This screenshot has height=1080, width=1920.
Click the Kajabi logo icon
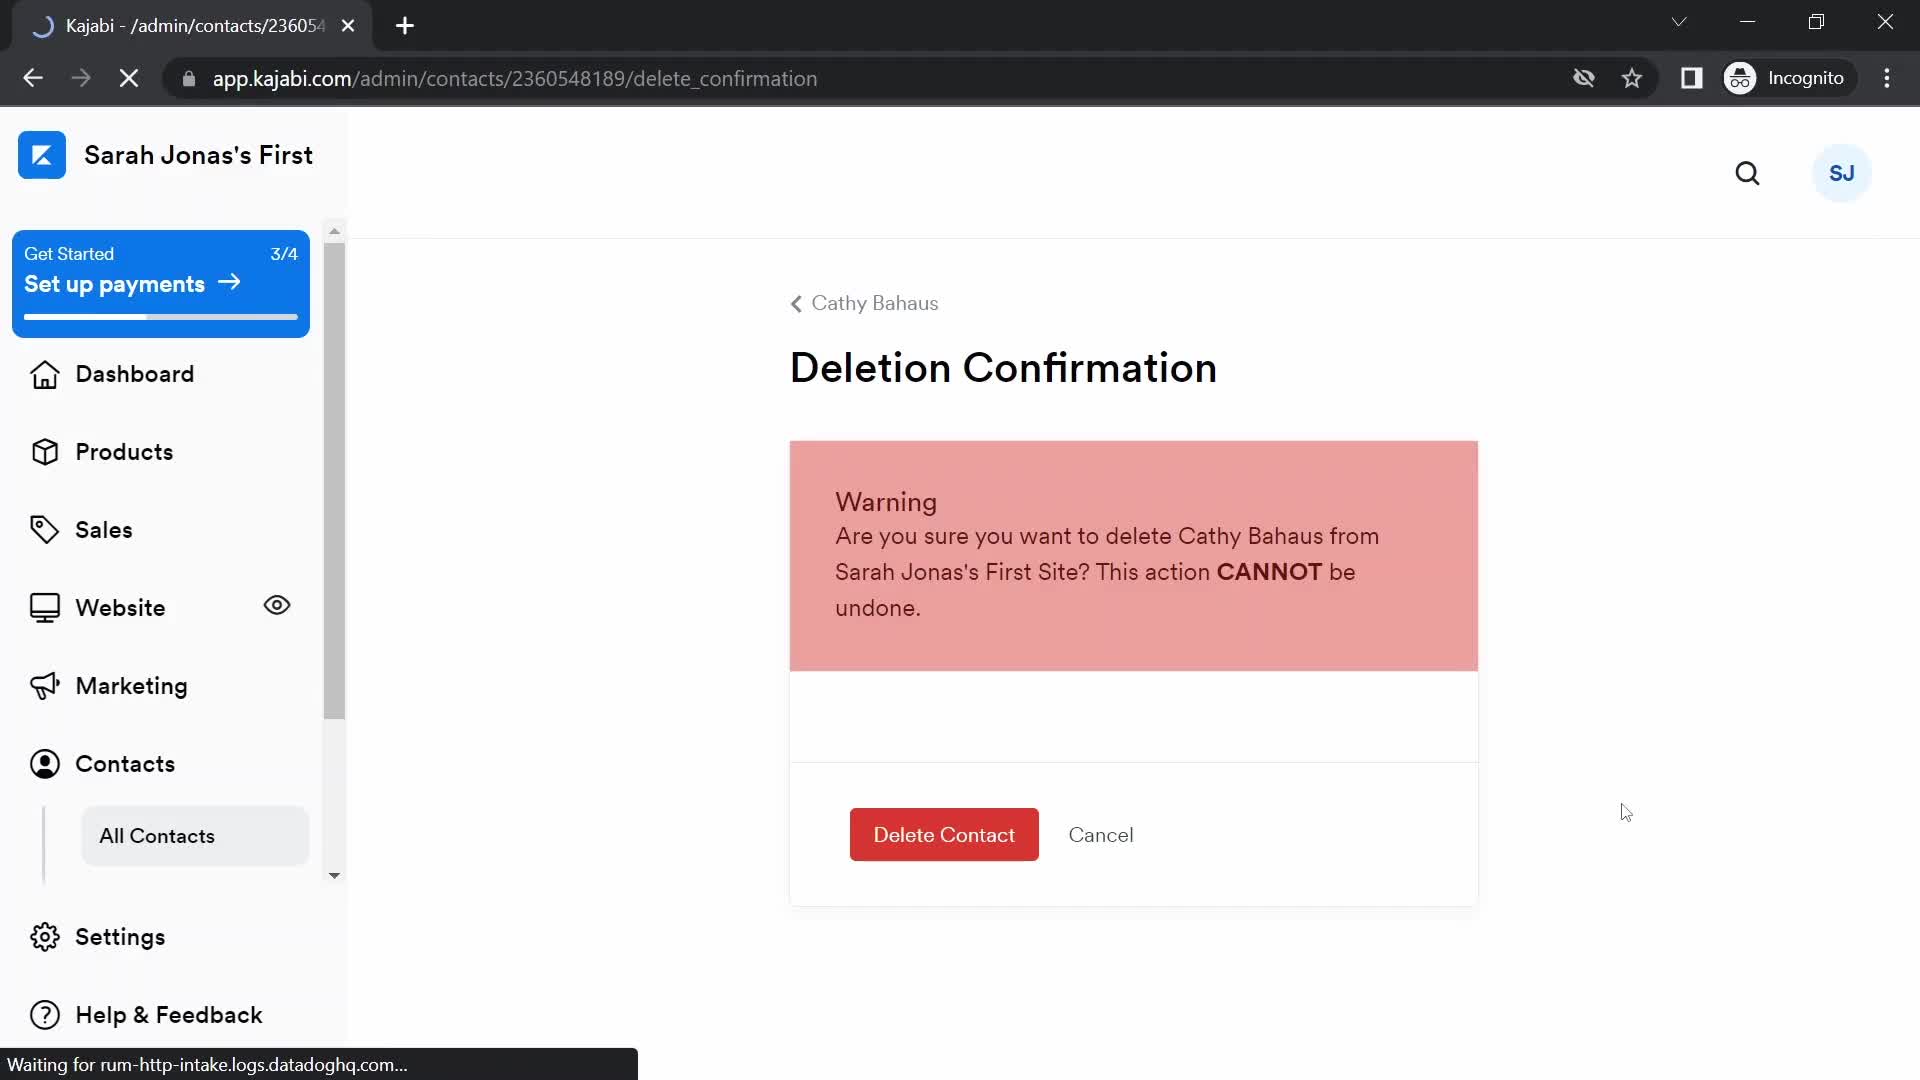click(x=42, y=155)
